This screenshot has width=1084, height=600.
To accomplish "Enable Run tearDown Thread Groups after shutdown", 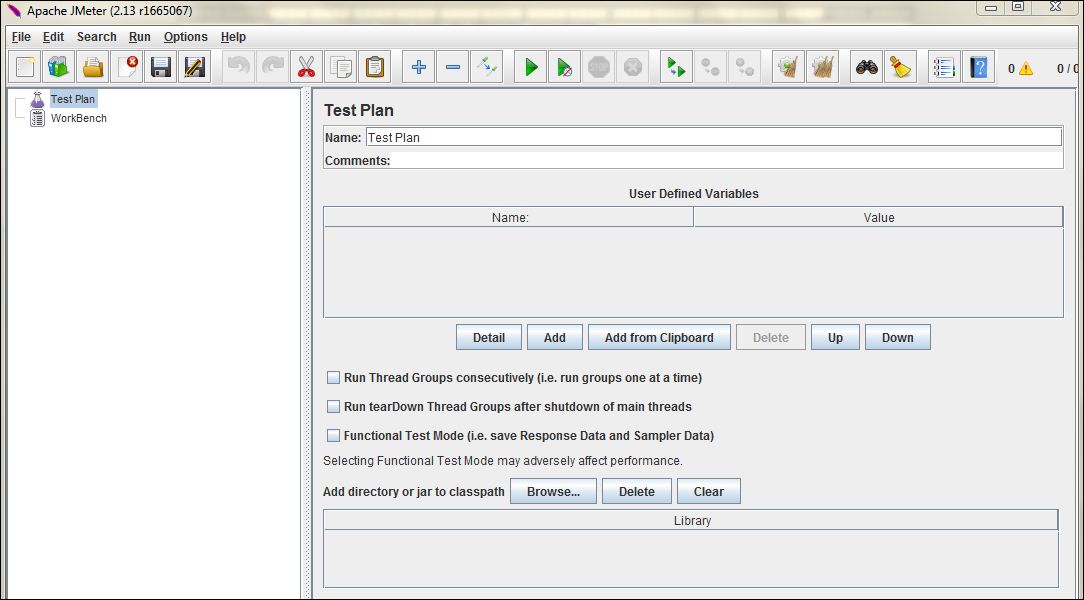I will 333,406.
